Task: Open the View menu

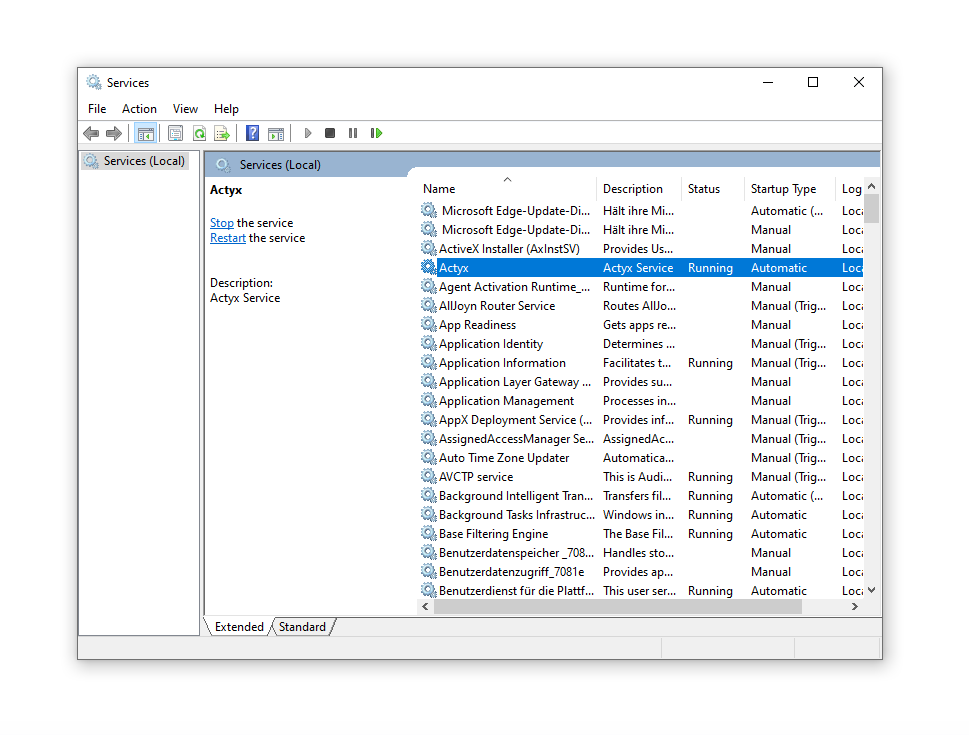Action: tap(185, 109)
